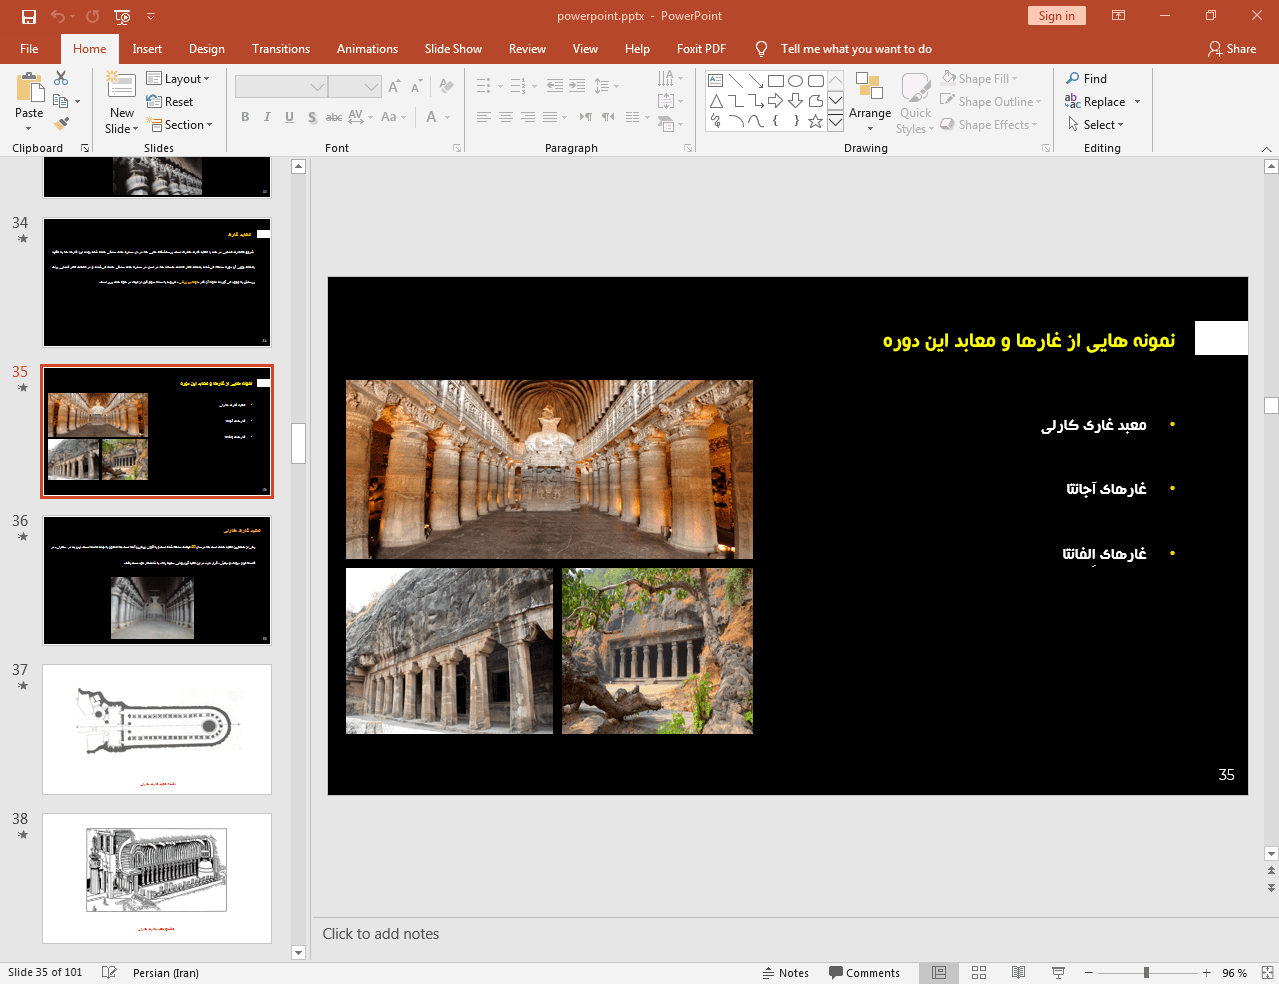Pick the Rectangle shape in gallery
The width and height of the screenshot is (1279, 984).
(x=775, y=81)
